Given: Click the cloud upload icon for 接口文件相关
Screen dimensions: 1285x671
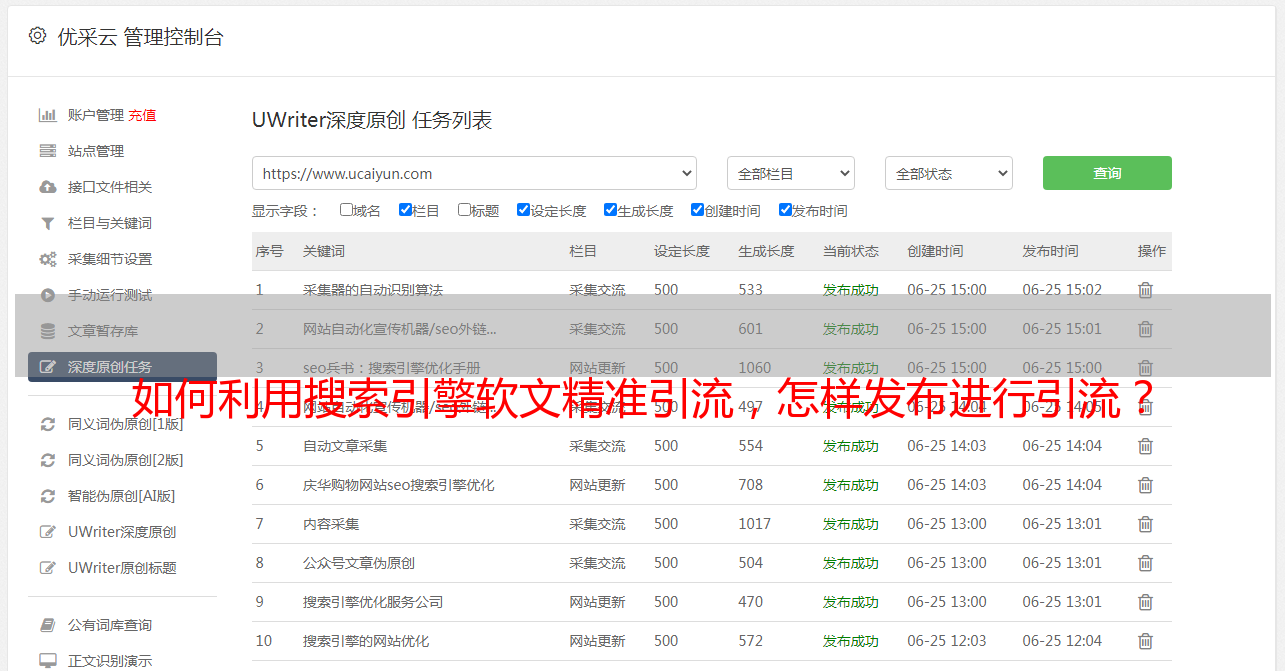Looking at the screenshot, I should (47, 187).
